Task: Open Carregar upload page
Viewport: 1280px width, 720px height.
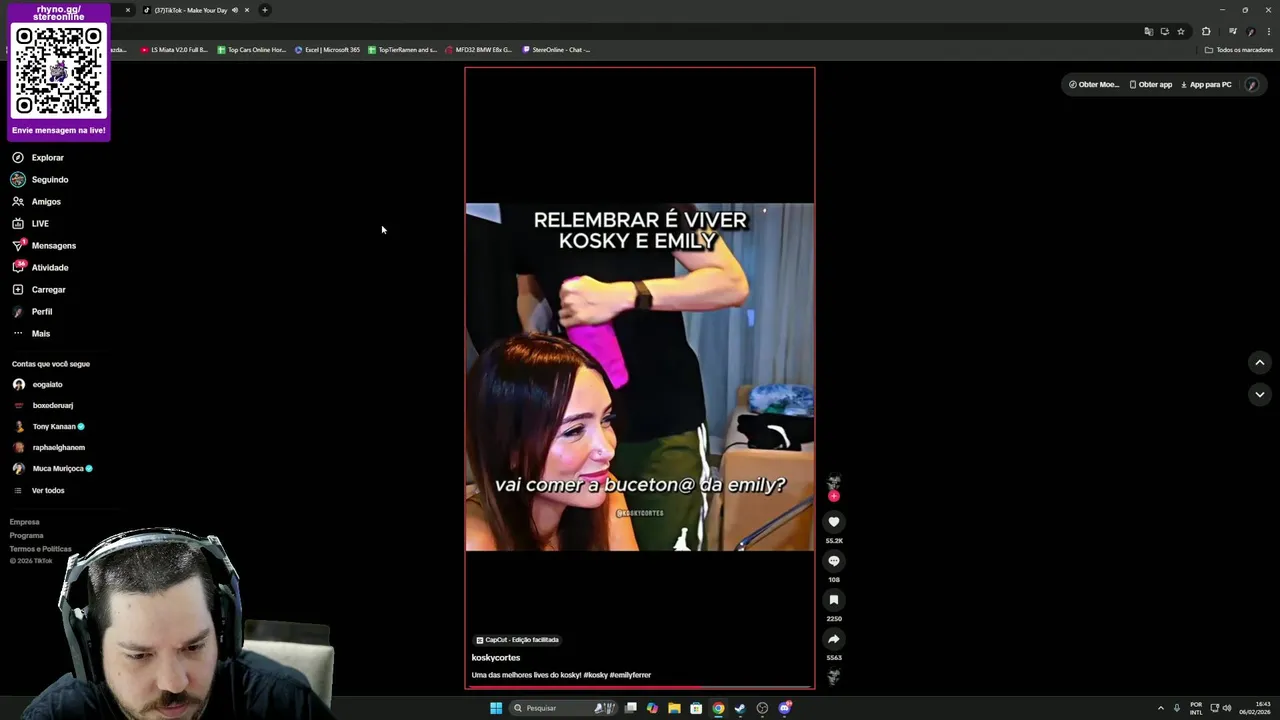Action: [x=39, y=290]
